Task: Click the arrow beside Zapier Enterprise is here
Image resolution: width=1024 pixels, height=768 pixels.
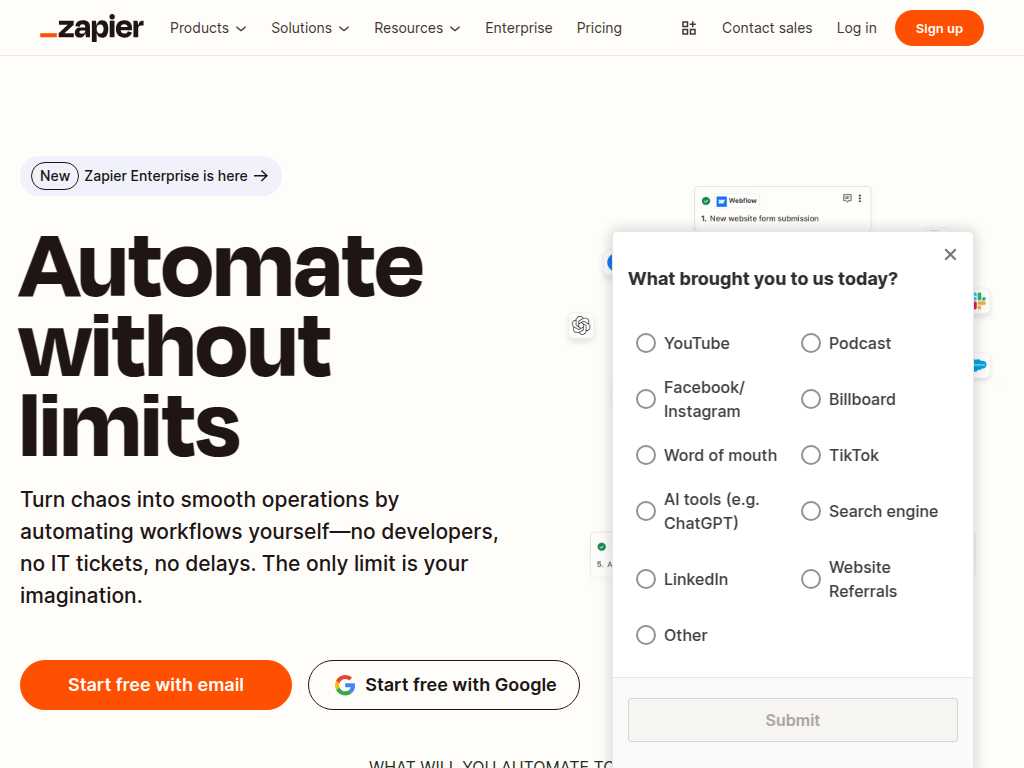Action: click(261, 176)
